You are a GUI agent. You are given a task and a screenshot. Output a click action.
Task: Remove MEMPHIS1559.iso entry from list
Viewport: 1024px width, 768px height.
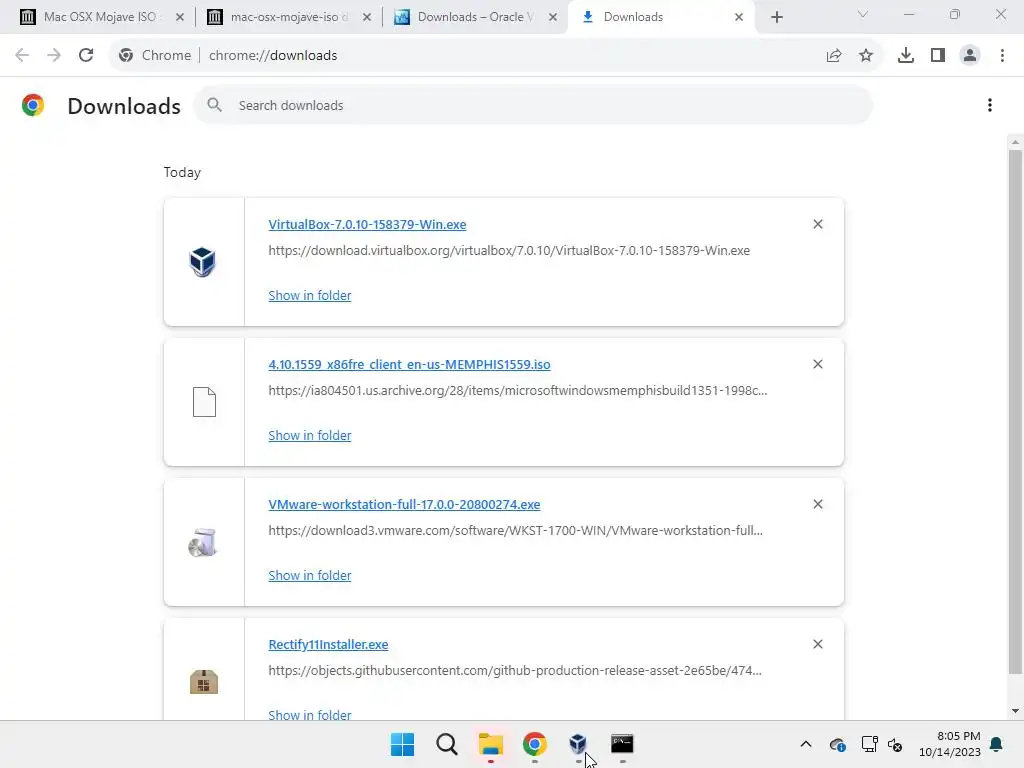point(818,364)
